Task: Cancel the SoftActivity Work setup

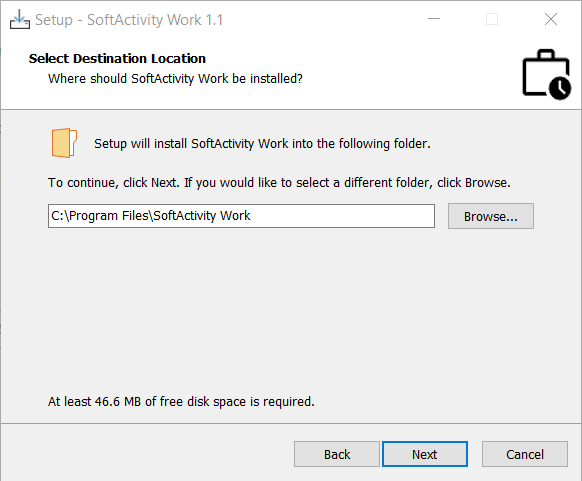Action: pos(525,454)
